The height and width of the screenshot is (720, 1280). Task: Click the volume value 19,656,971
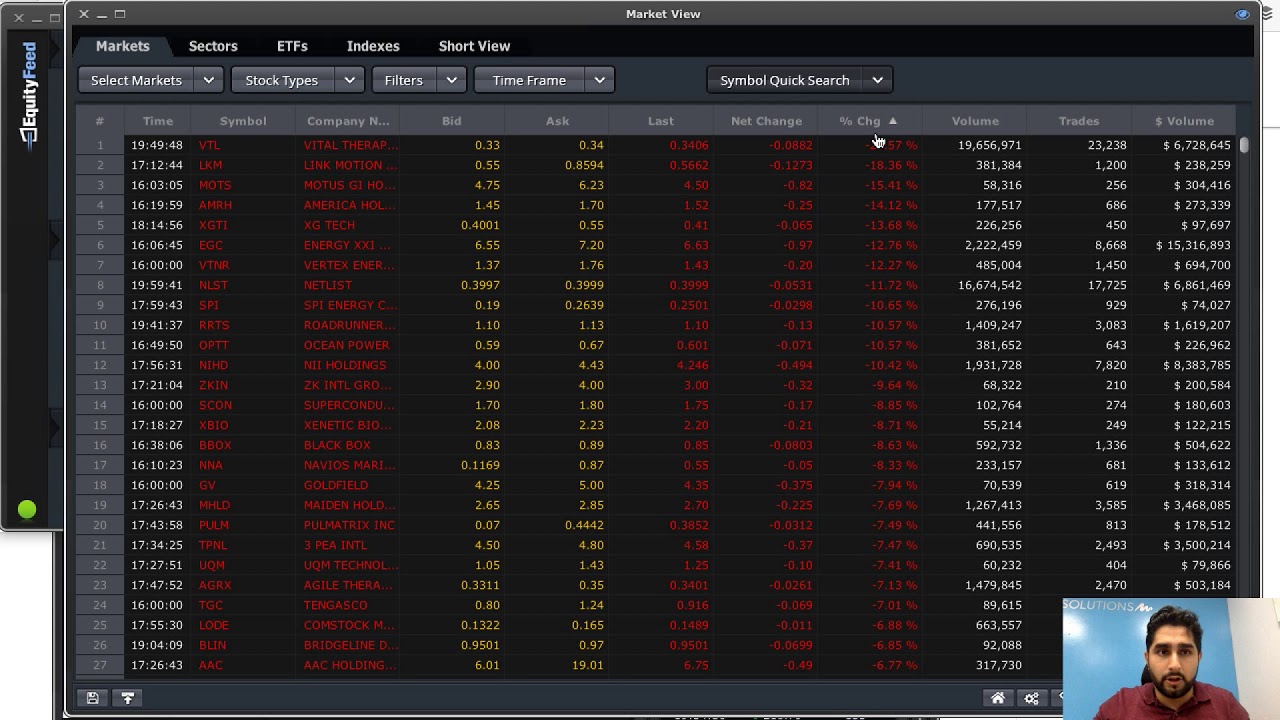click(x=989, y=145)
